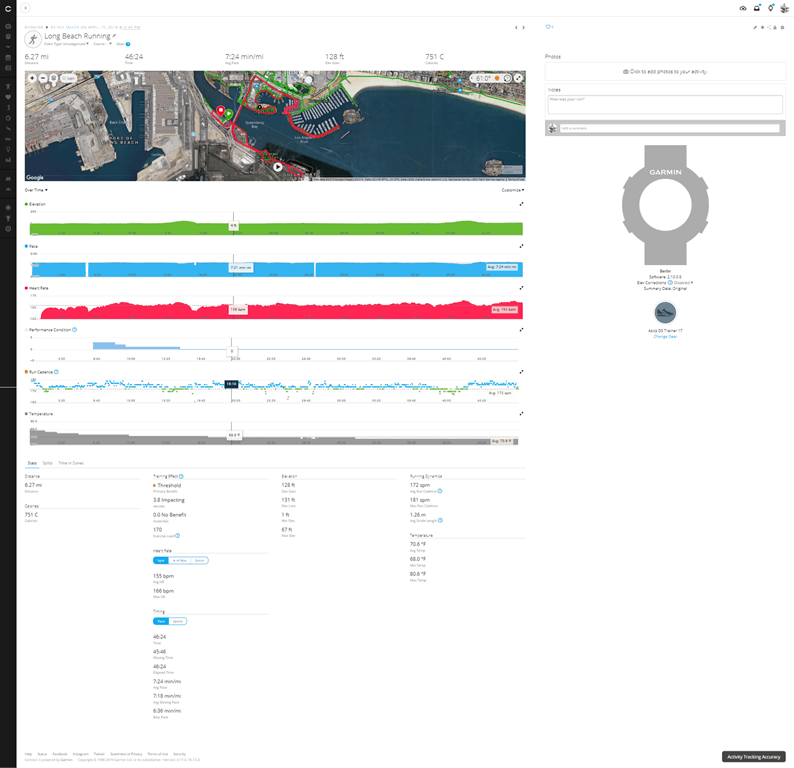Select bpm heart rate view
794x768 pixels.
point(161,560)
